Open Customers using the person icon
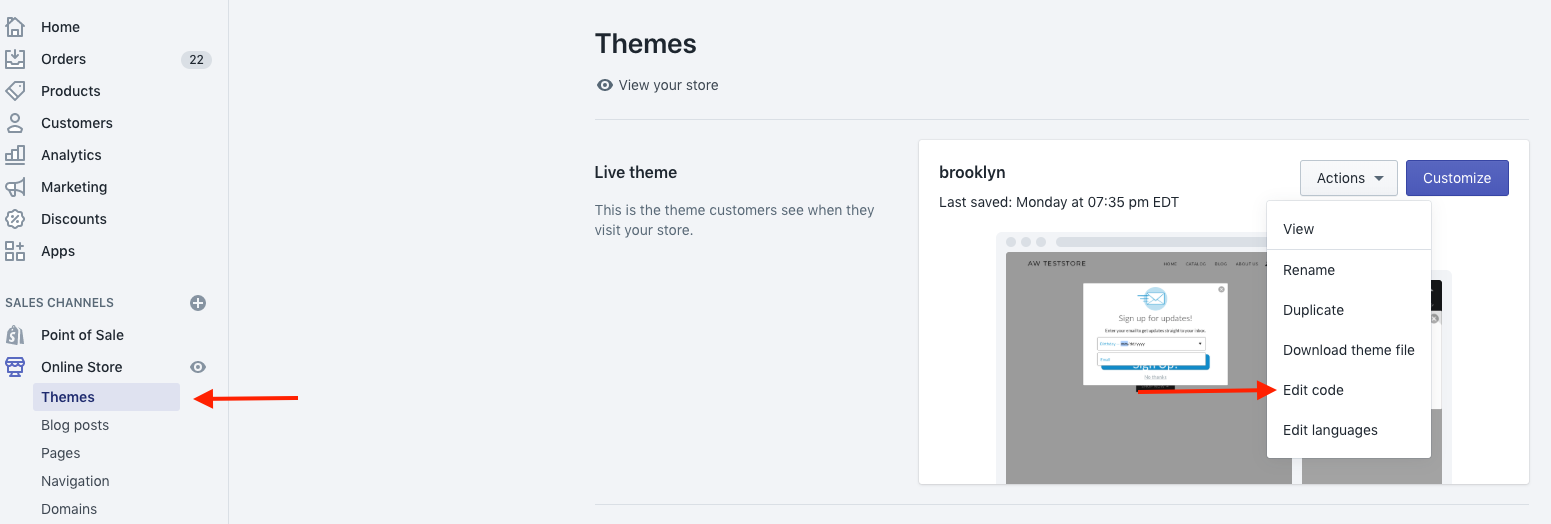Viewport: 1551px width, 524px height. tap(15, 123)
